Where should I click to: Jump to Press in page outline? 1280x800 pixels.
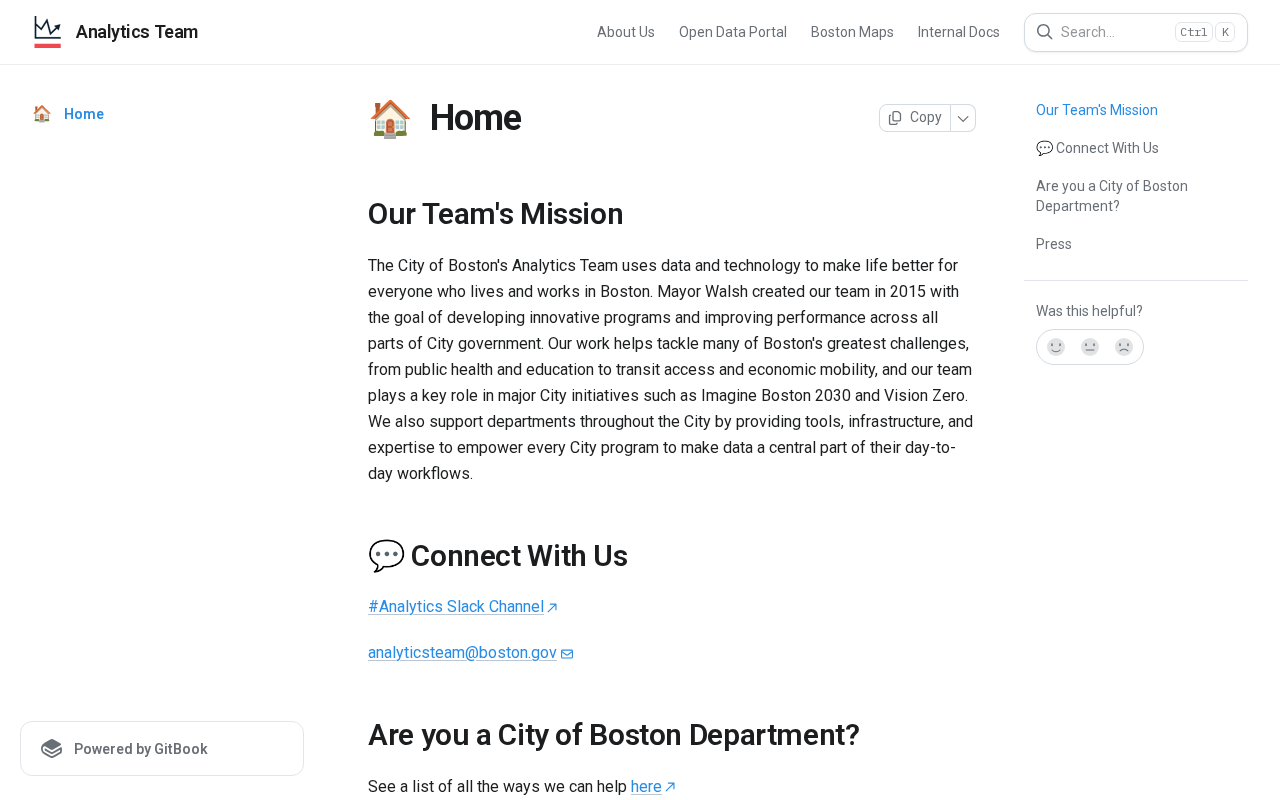click(1054, 244)
